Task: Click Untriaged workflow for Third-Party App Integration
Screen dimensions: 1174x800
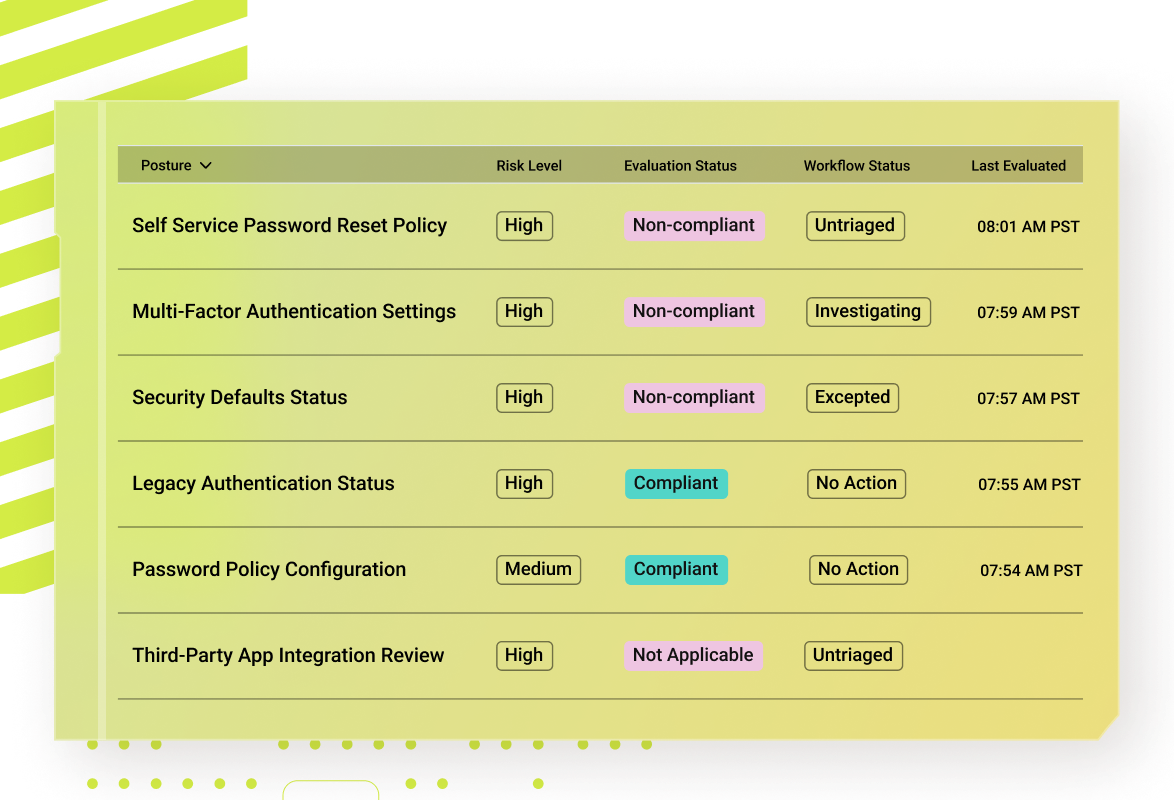Action: click(x=854, y=655)
